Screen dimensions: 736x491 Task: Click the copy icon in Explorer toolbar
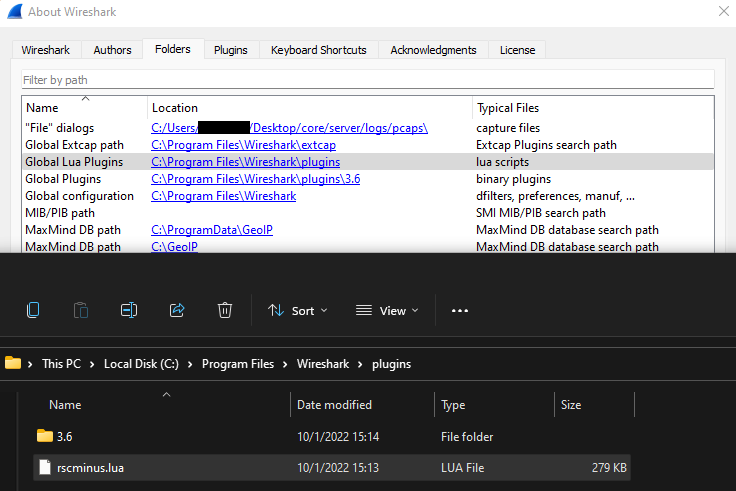pos(33,310)
